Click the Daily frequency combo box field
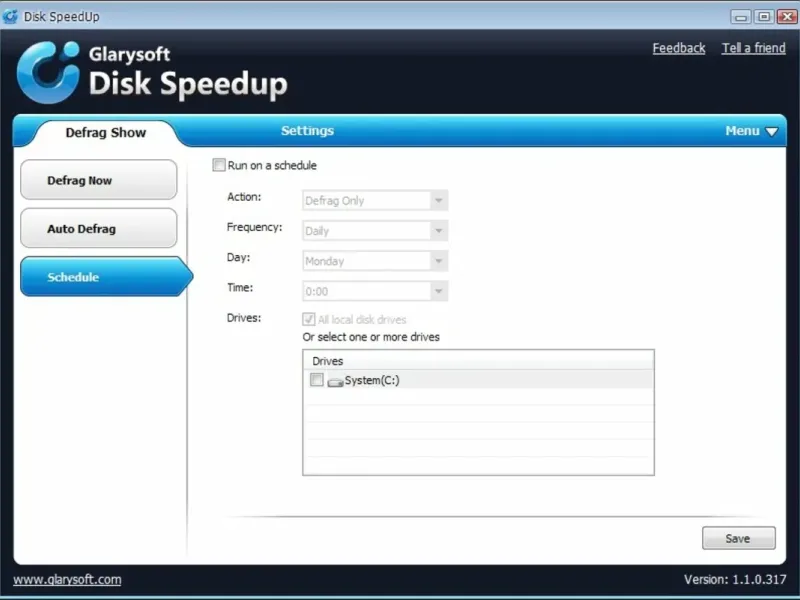This screenshot has width=800, height=600. (375, 231)
